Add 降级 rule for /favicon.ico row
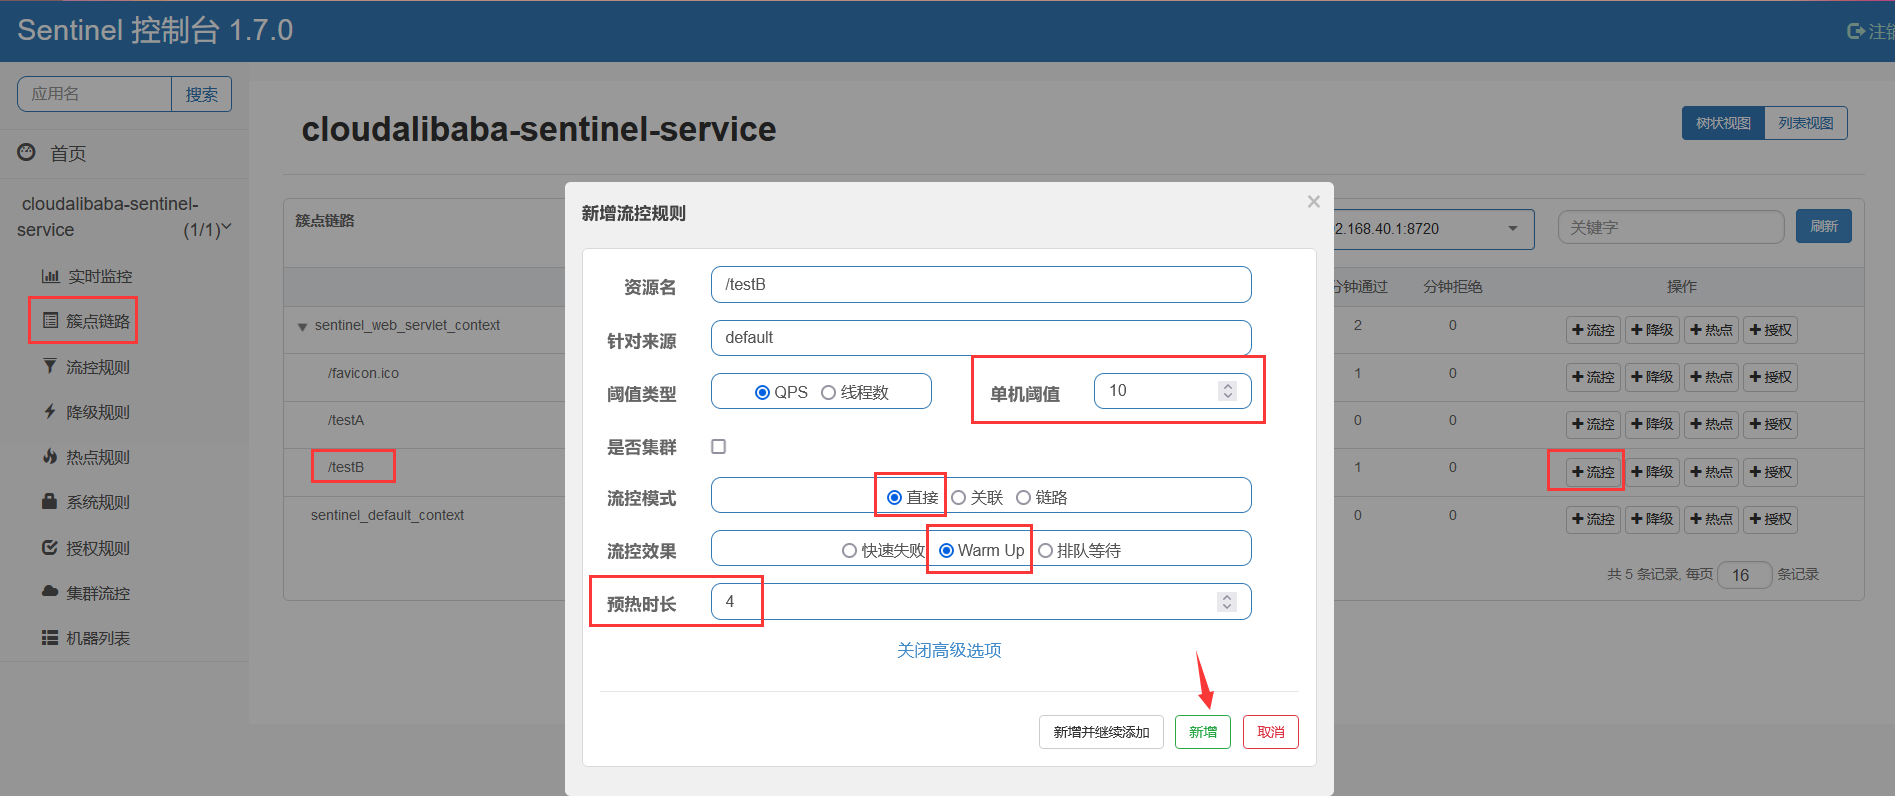This screenshot has width=1895, height=796. [x=1652, y=377]
